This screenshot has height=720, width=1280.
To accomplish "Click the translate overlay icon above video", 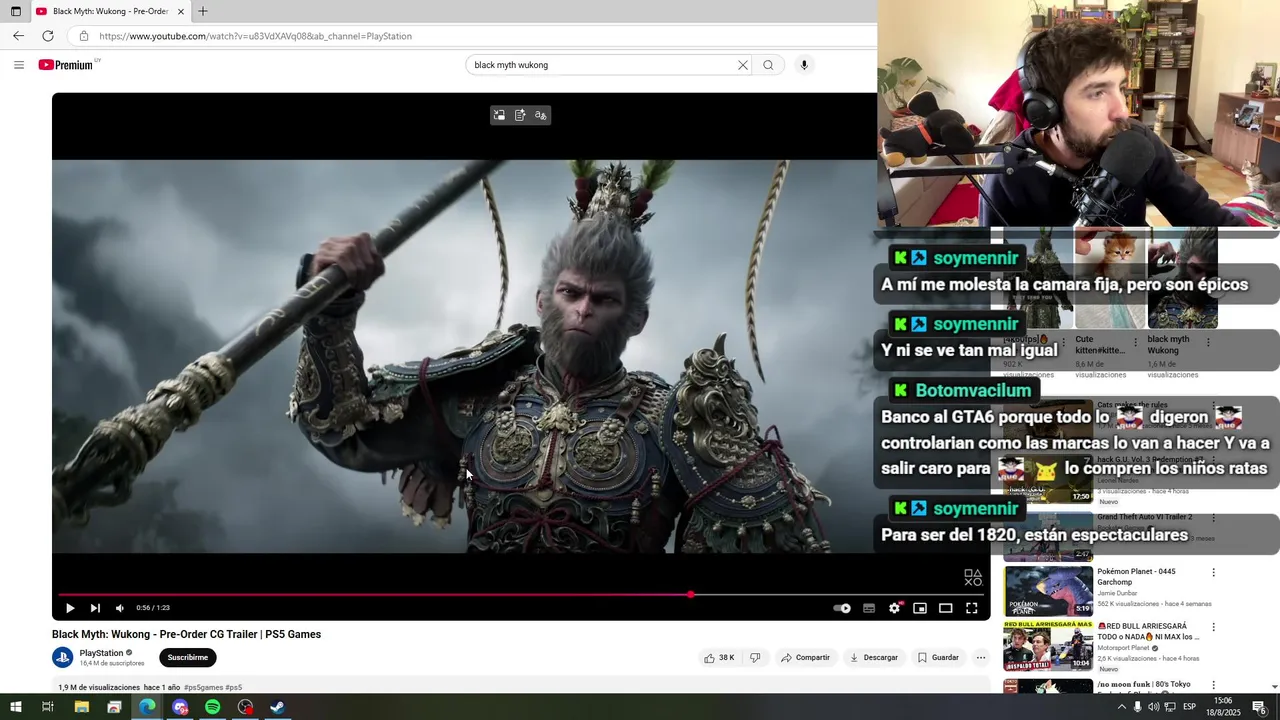I will tap(541, 115).
